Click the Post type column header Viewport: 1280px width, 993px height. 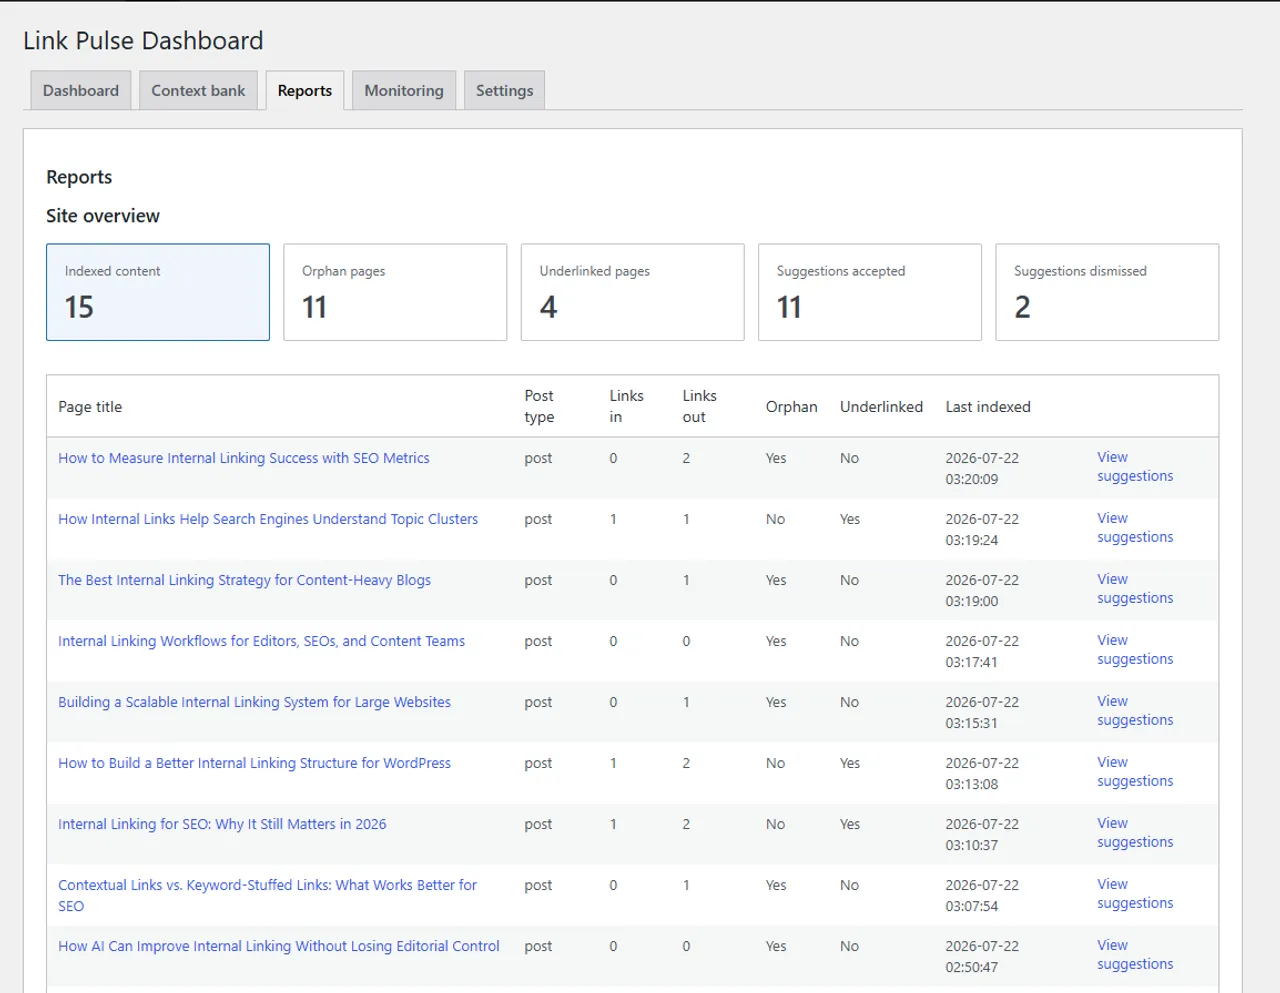[539, 407]
